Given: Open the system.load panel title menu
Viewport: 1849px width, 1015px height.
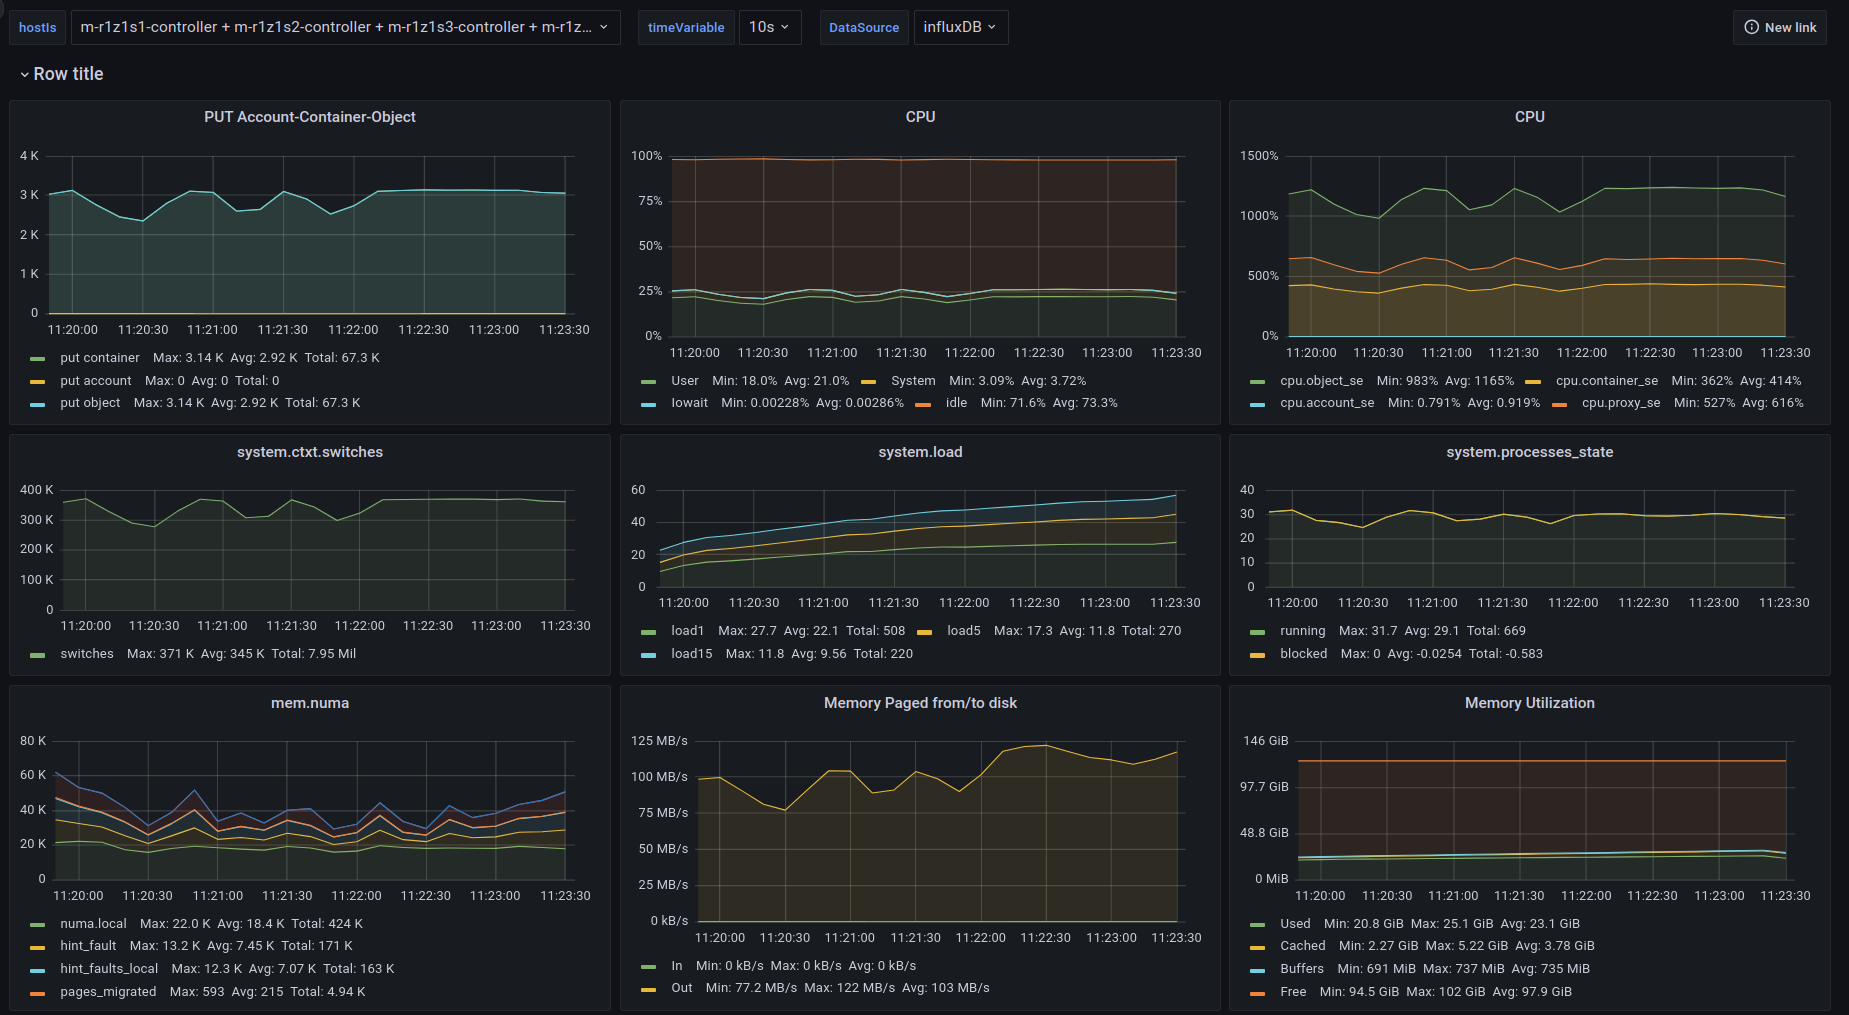Looking at the screenshot, I should [x=920, y=452].
